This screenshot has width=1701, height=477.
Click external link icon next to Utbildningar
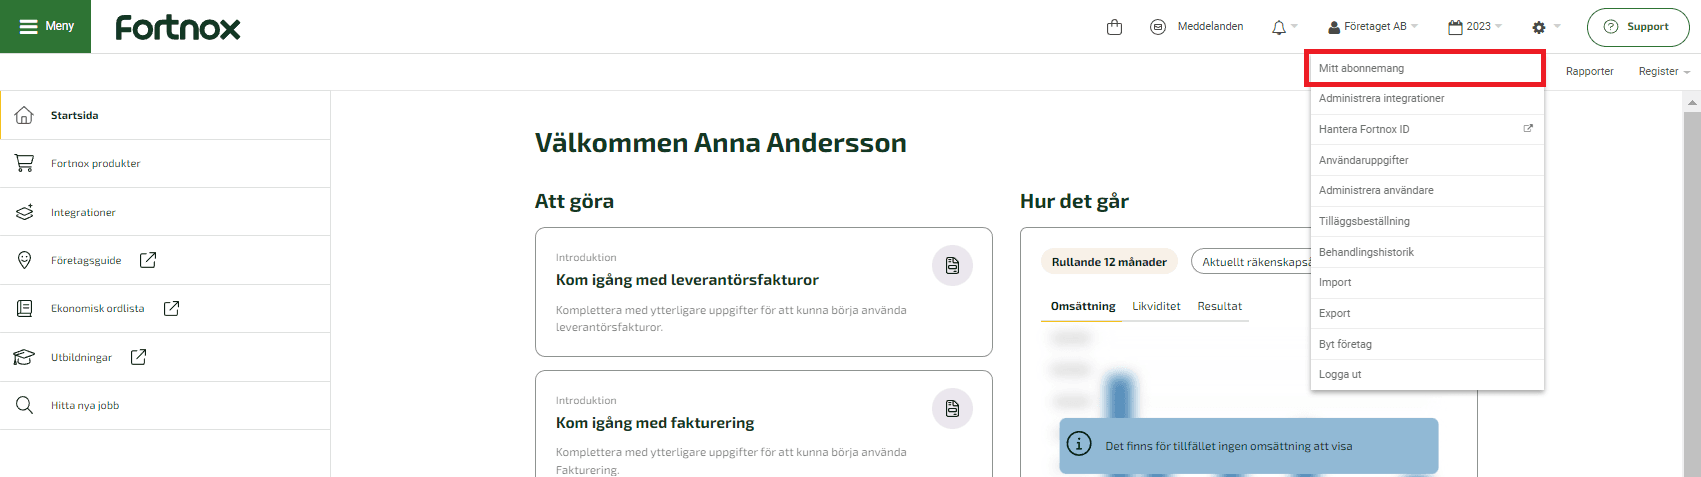click(x=138, y=357)
